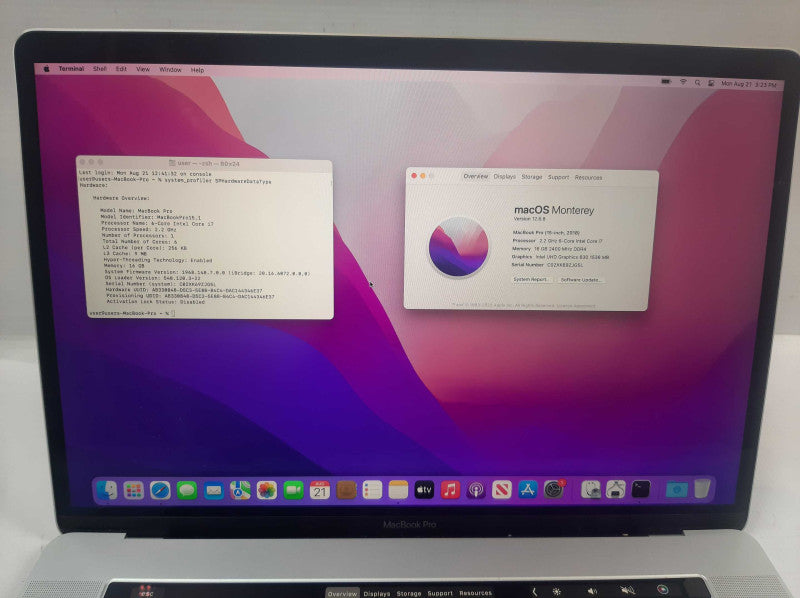Open System Preferences in Dock
Screen dimensions: 800x598
coord(554,490)
